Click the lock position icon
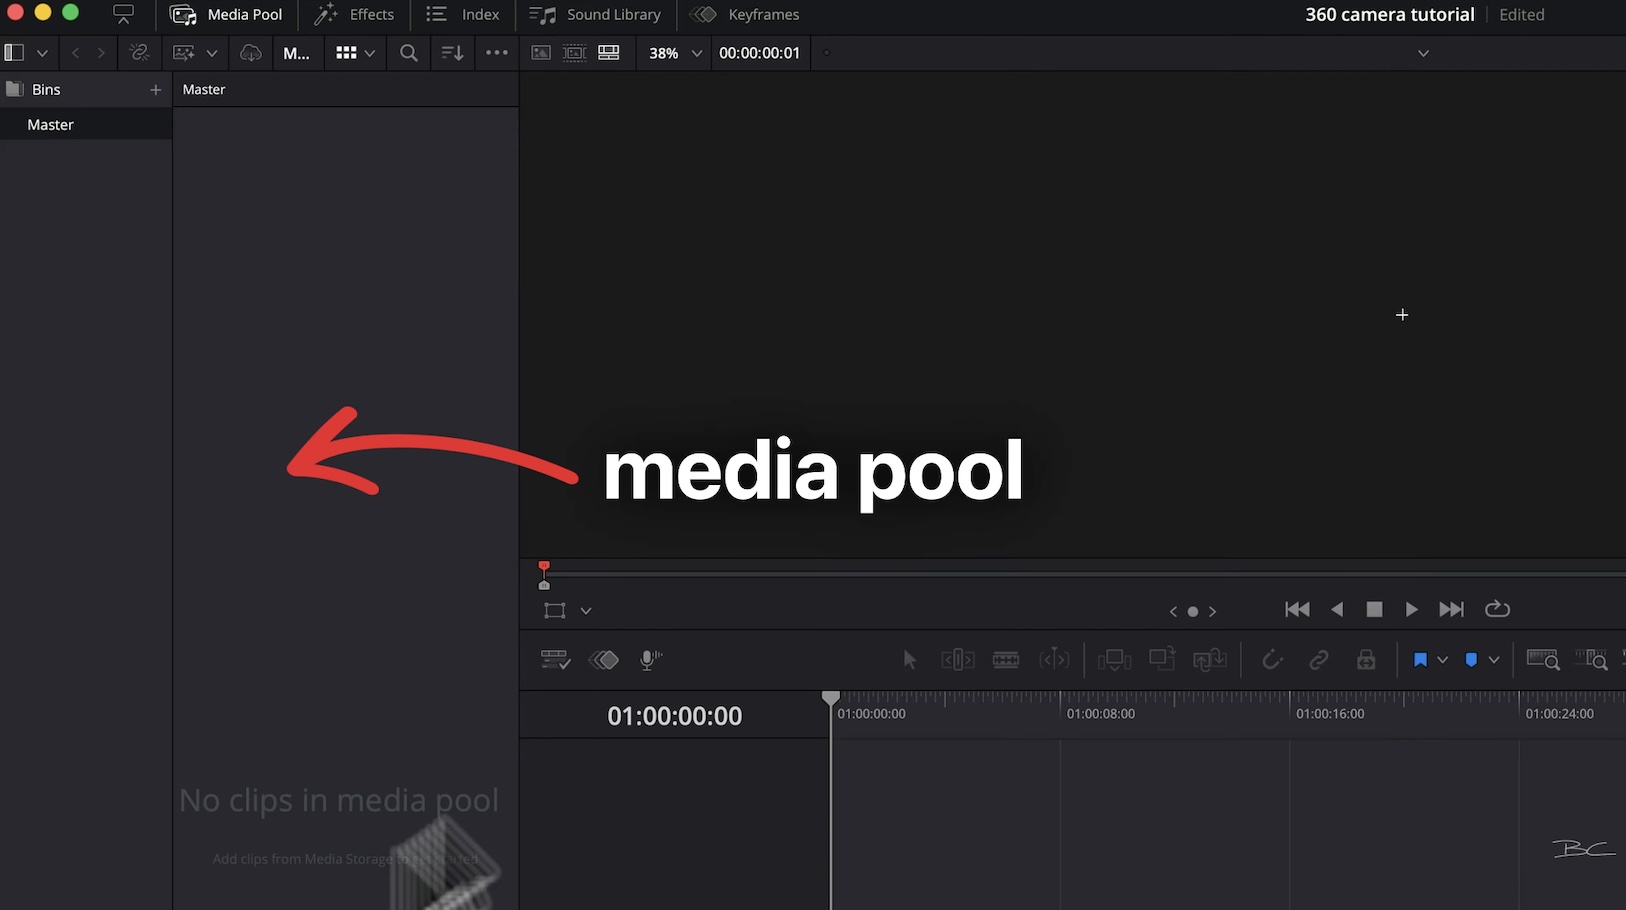The width and height of the screenshot is (1626, 910). point(1366,660)
